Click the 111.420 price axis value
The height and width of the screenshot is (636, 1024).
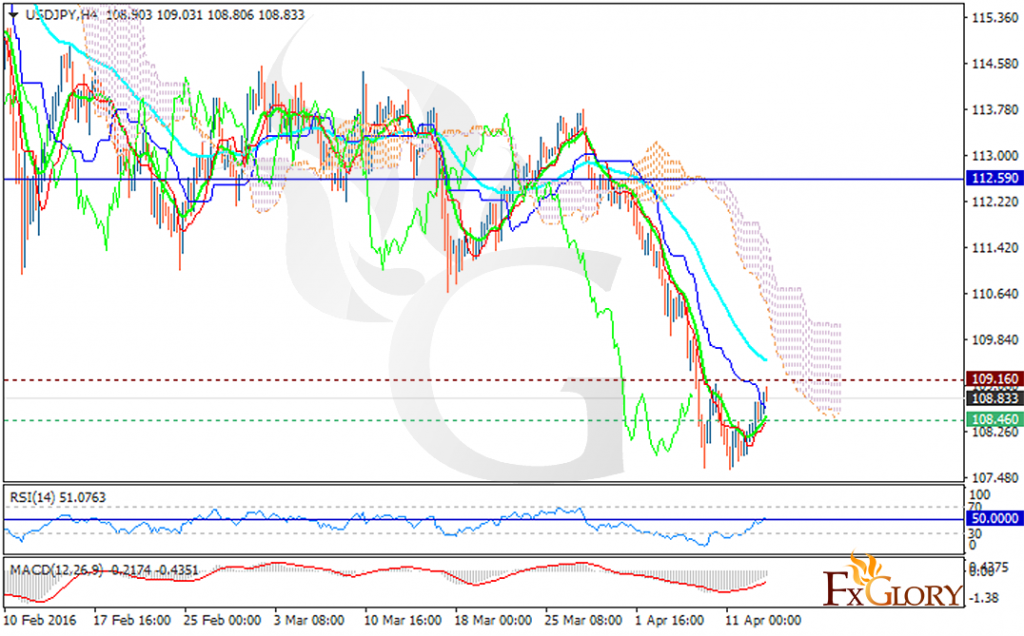pos(995,247)
